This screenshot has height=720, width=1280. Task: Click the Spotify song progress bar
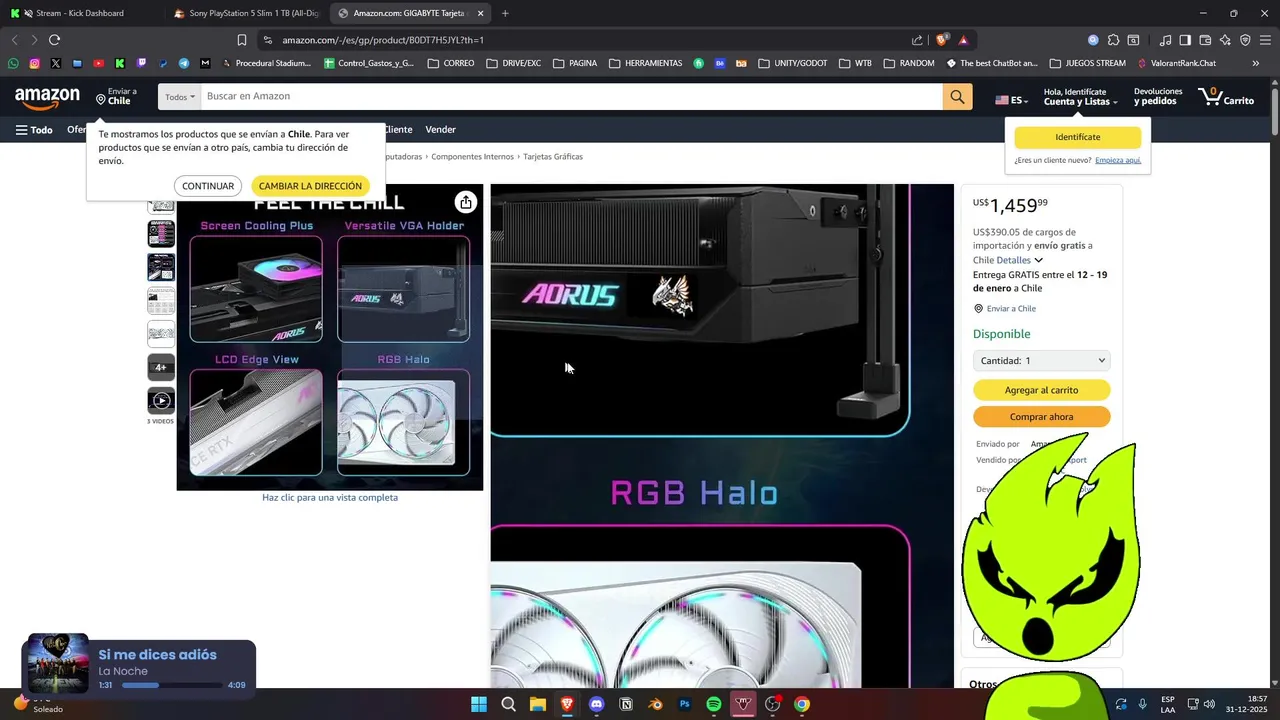[172, 685]
